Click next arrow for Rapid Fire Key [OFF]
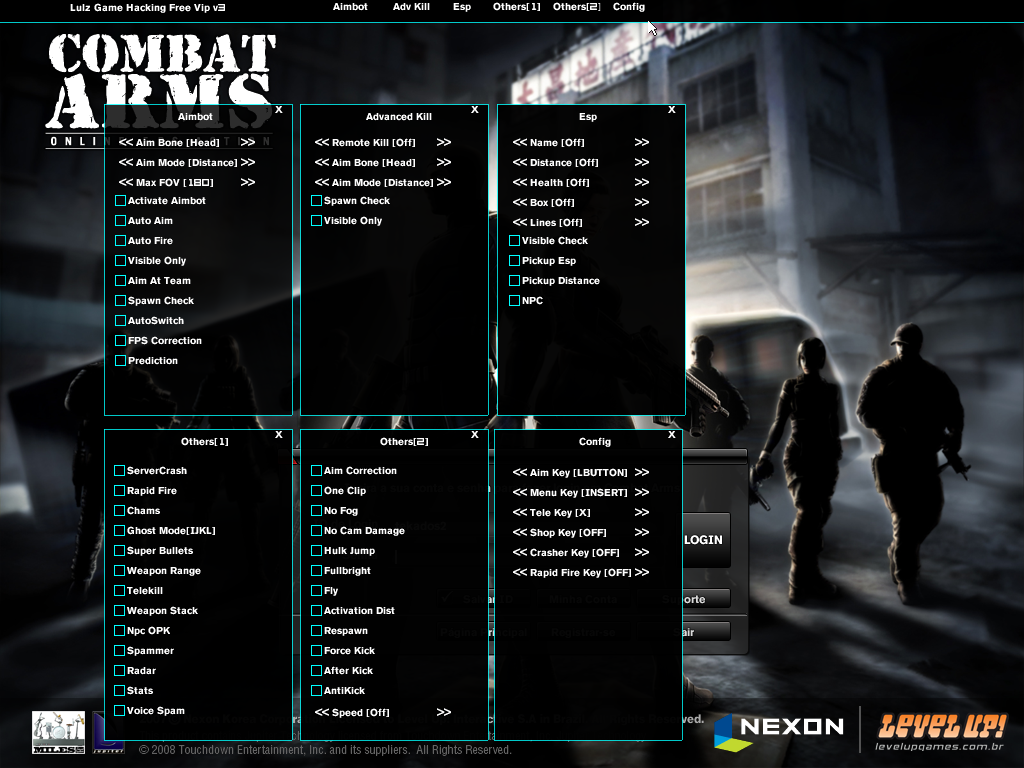 click(x=642, y=572)
